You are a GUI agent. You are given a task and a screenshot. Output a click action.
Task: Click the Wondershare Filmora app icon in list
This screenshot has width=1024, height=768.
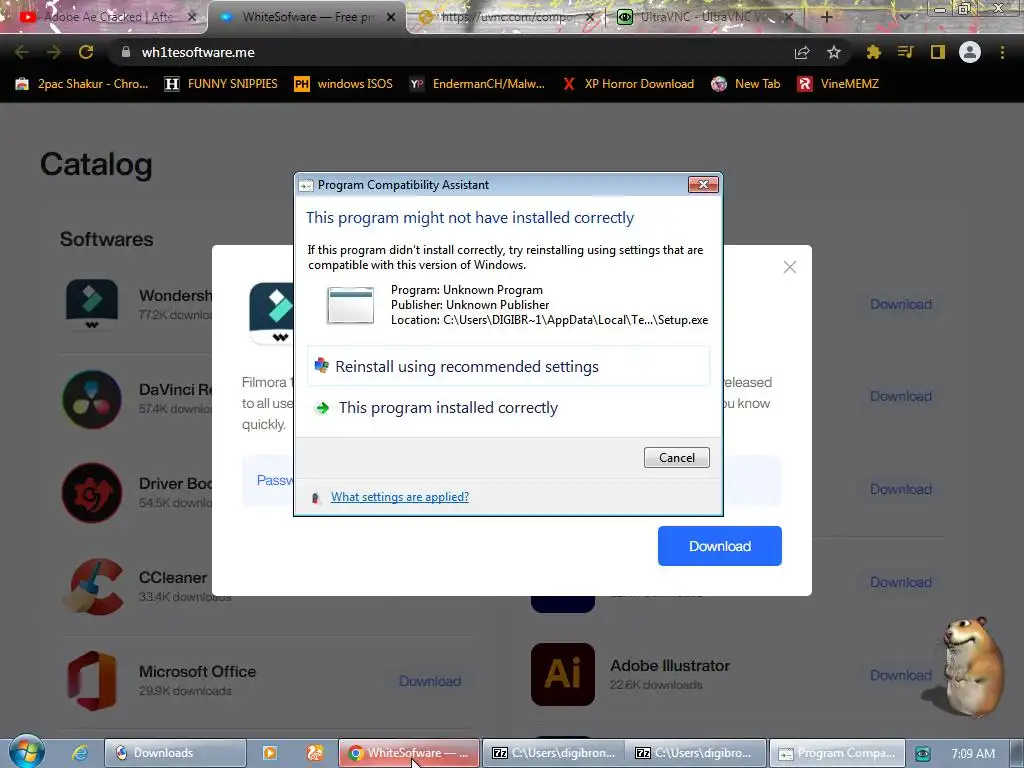[x=92, y=304]
